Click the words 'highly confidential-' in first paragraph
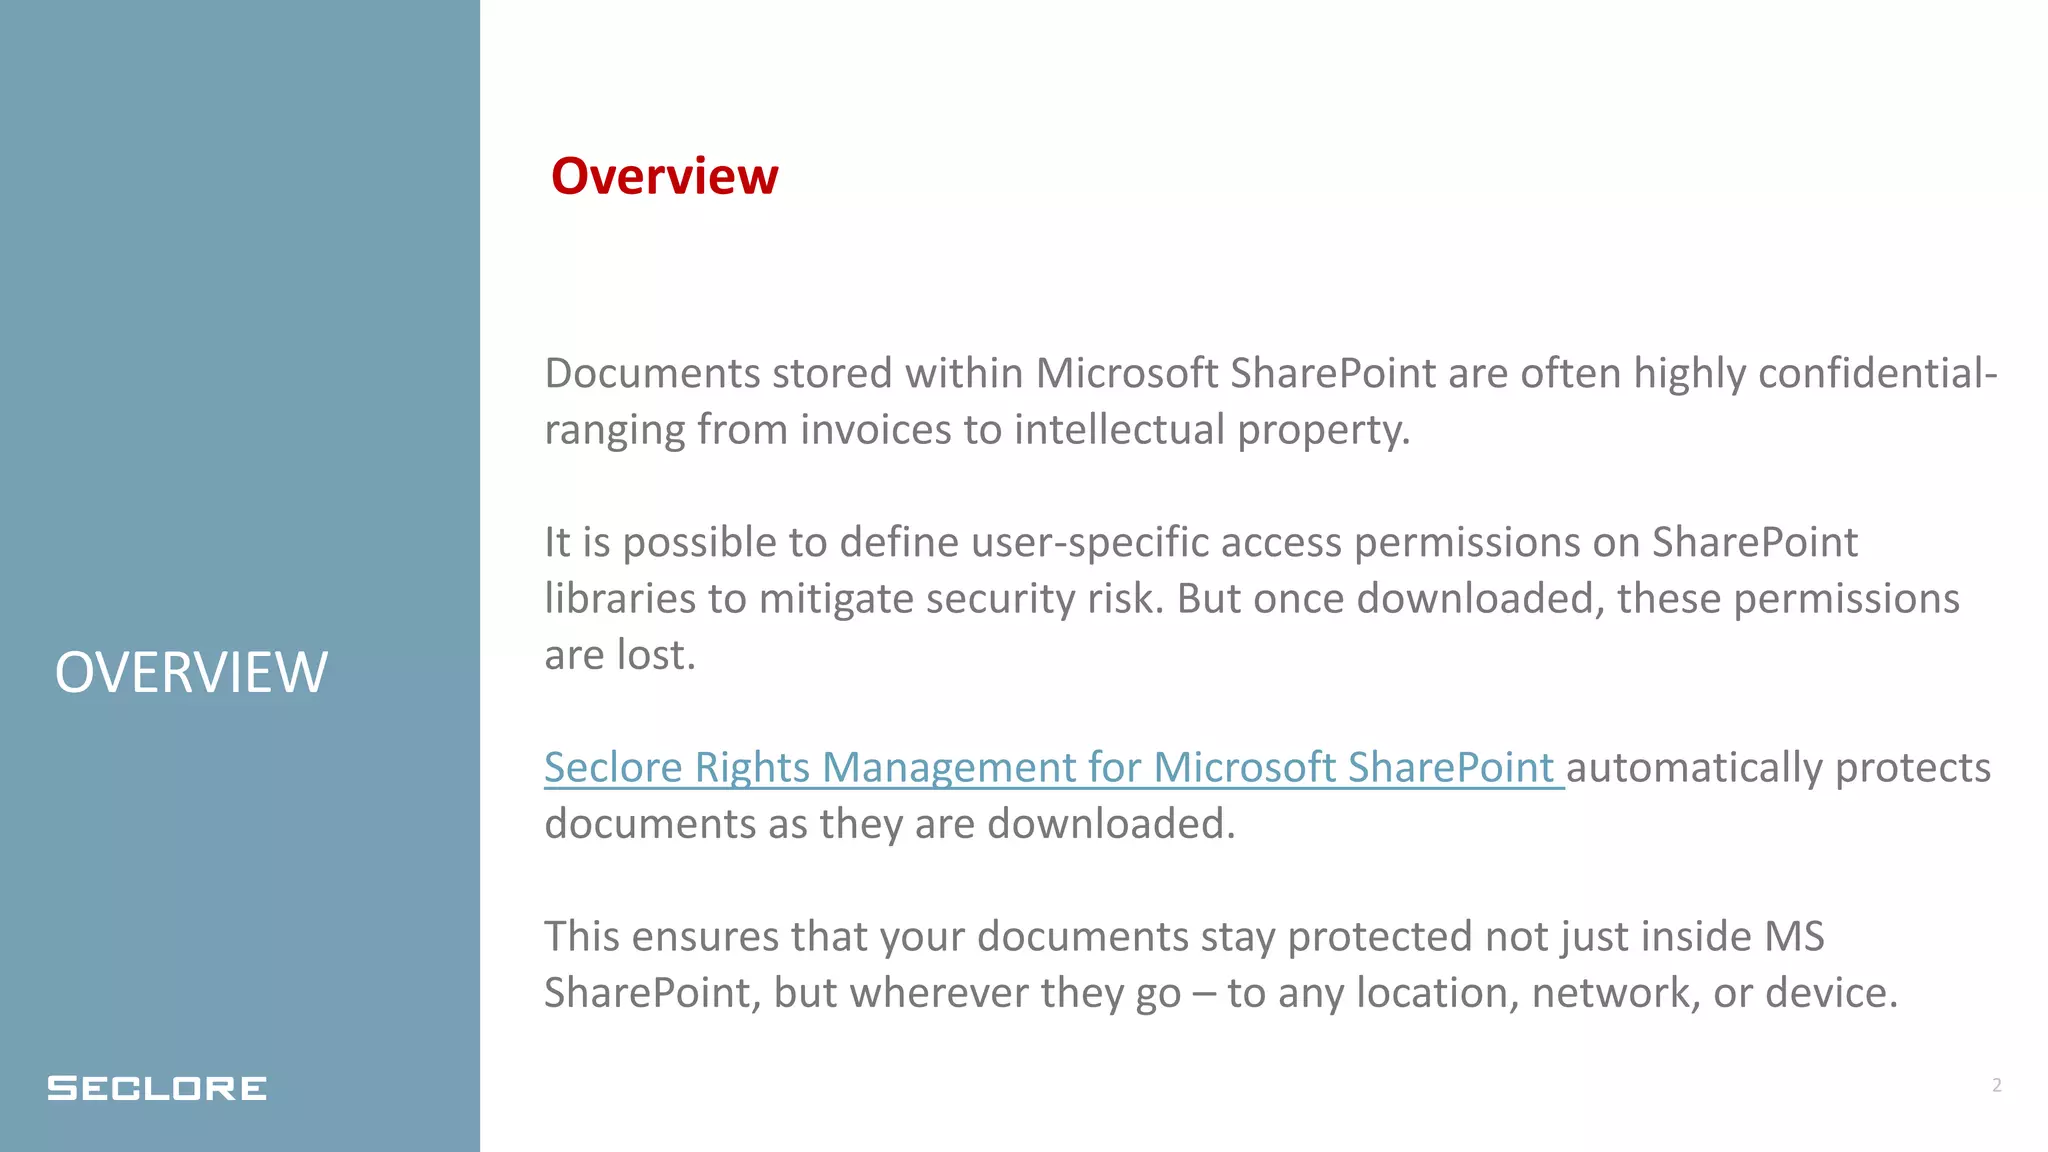The height and width of the screenshot is (1152, 2048). [1815, 374]
